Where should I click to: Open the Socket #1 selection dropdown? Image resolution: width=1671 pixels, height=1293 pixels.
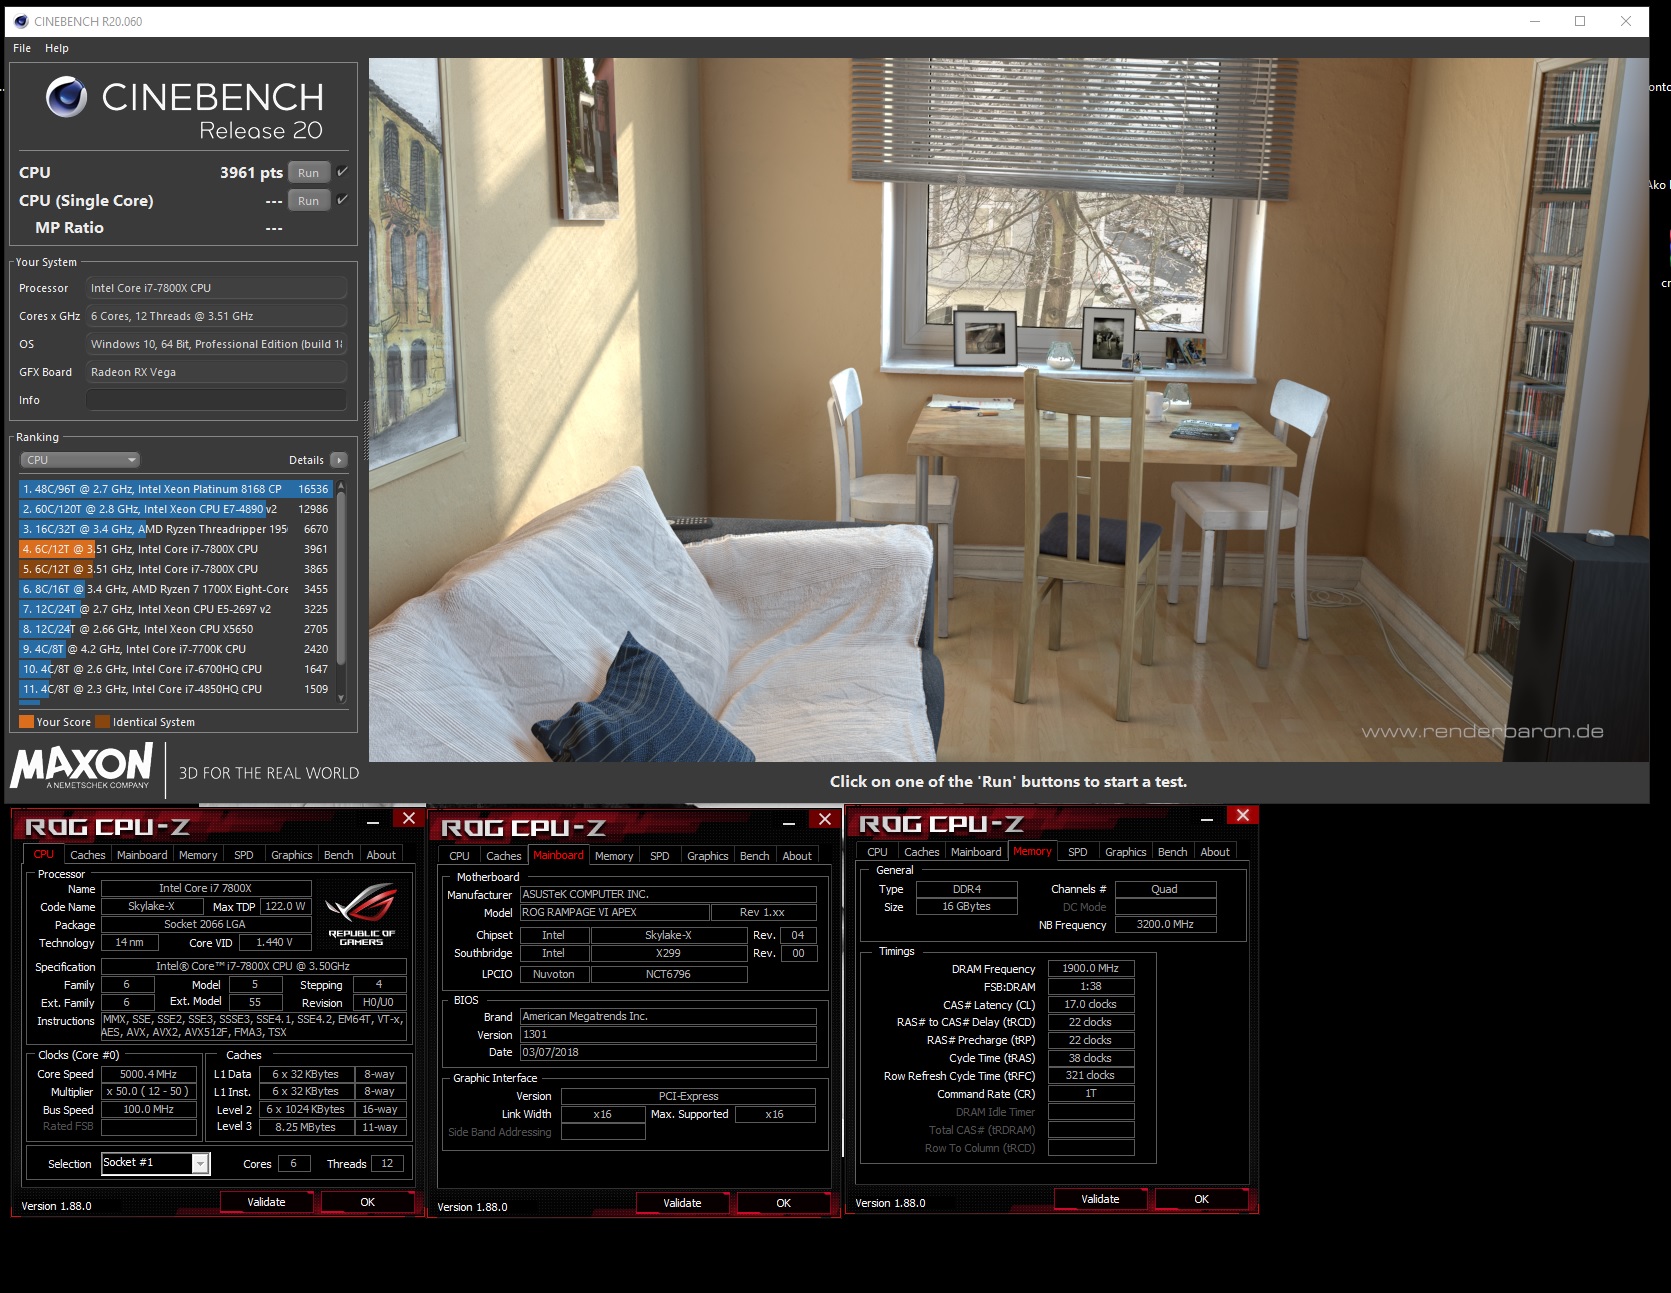(200, 1163)
